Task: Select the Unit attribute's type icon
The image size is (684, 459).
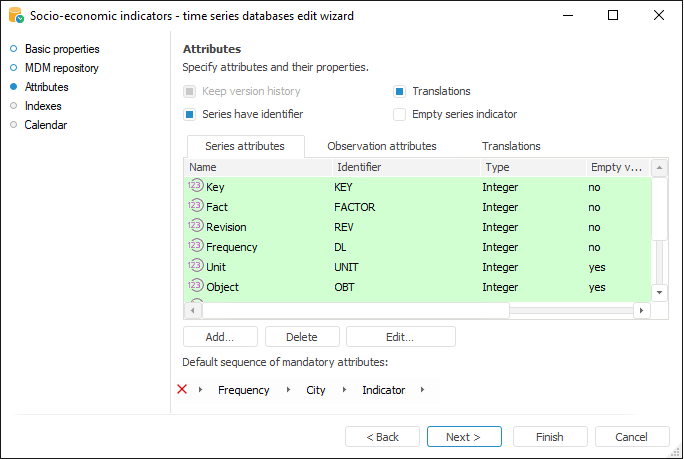Action: pyautogui.click(x=196, y=267)
